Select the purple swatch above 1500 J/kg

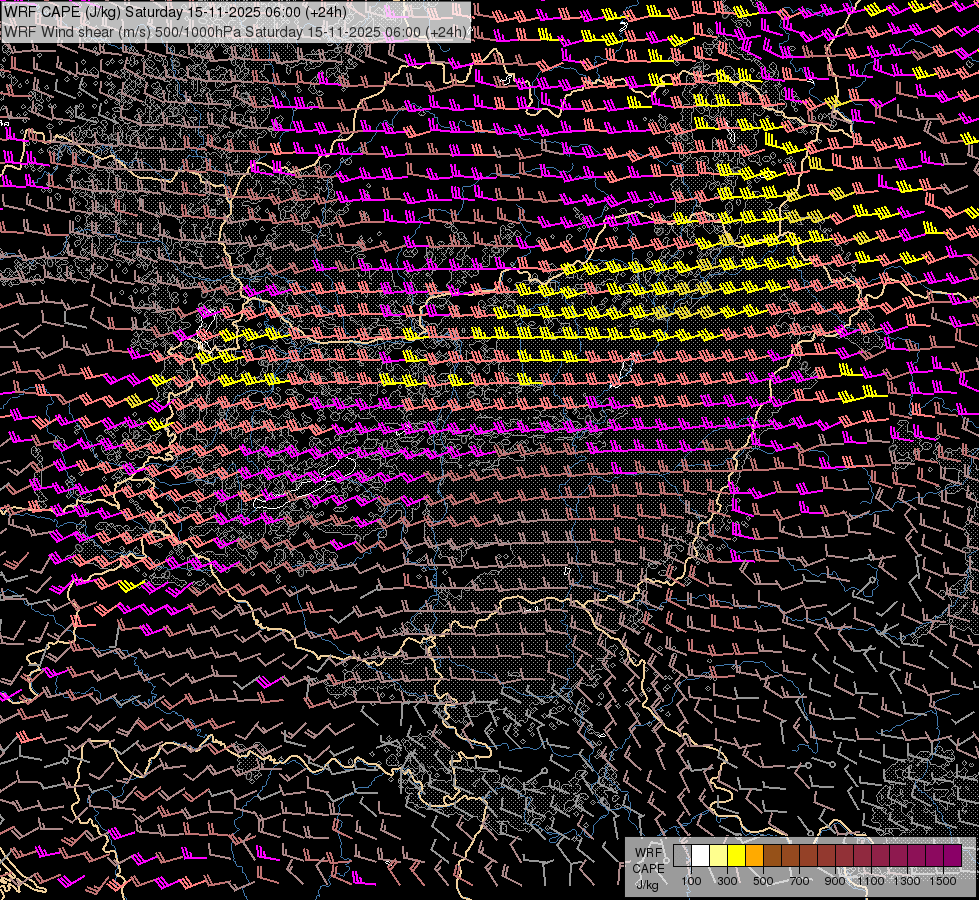(x=952, y=855)
